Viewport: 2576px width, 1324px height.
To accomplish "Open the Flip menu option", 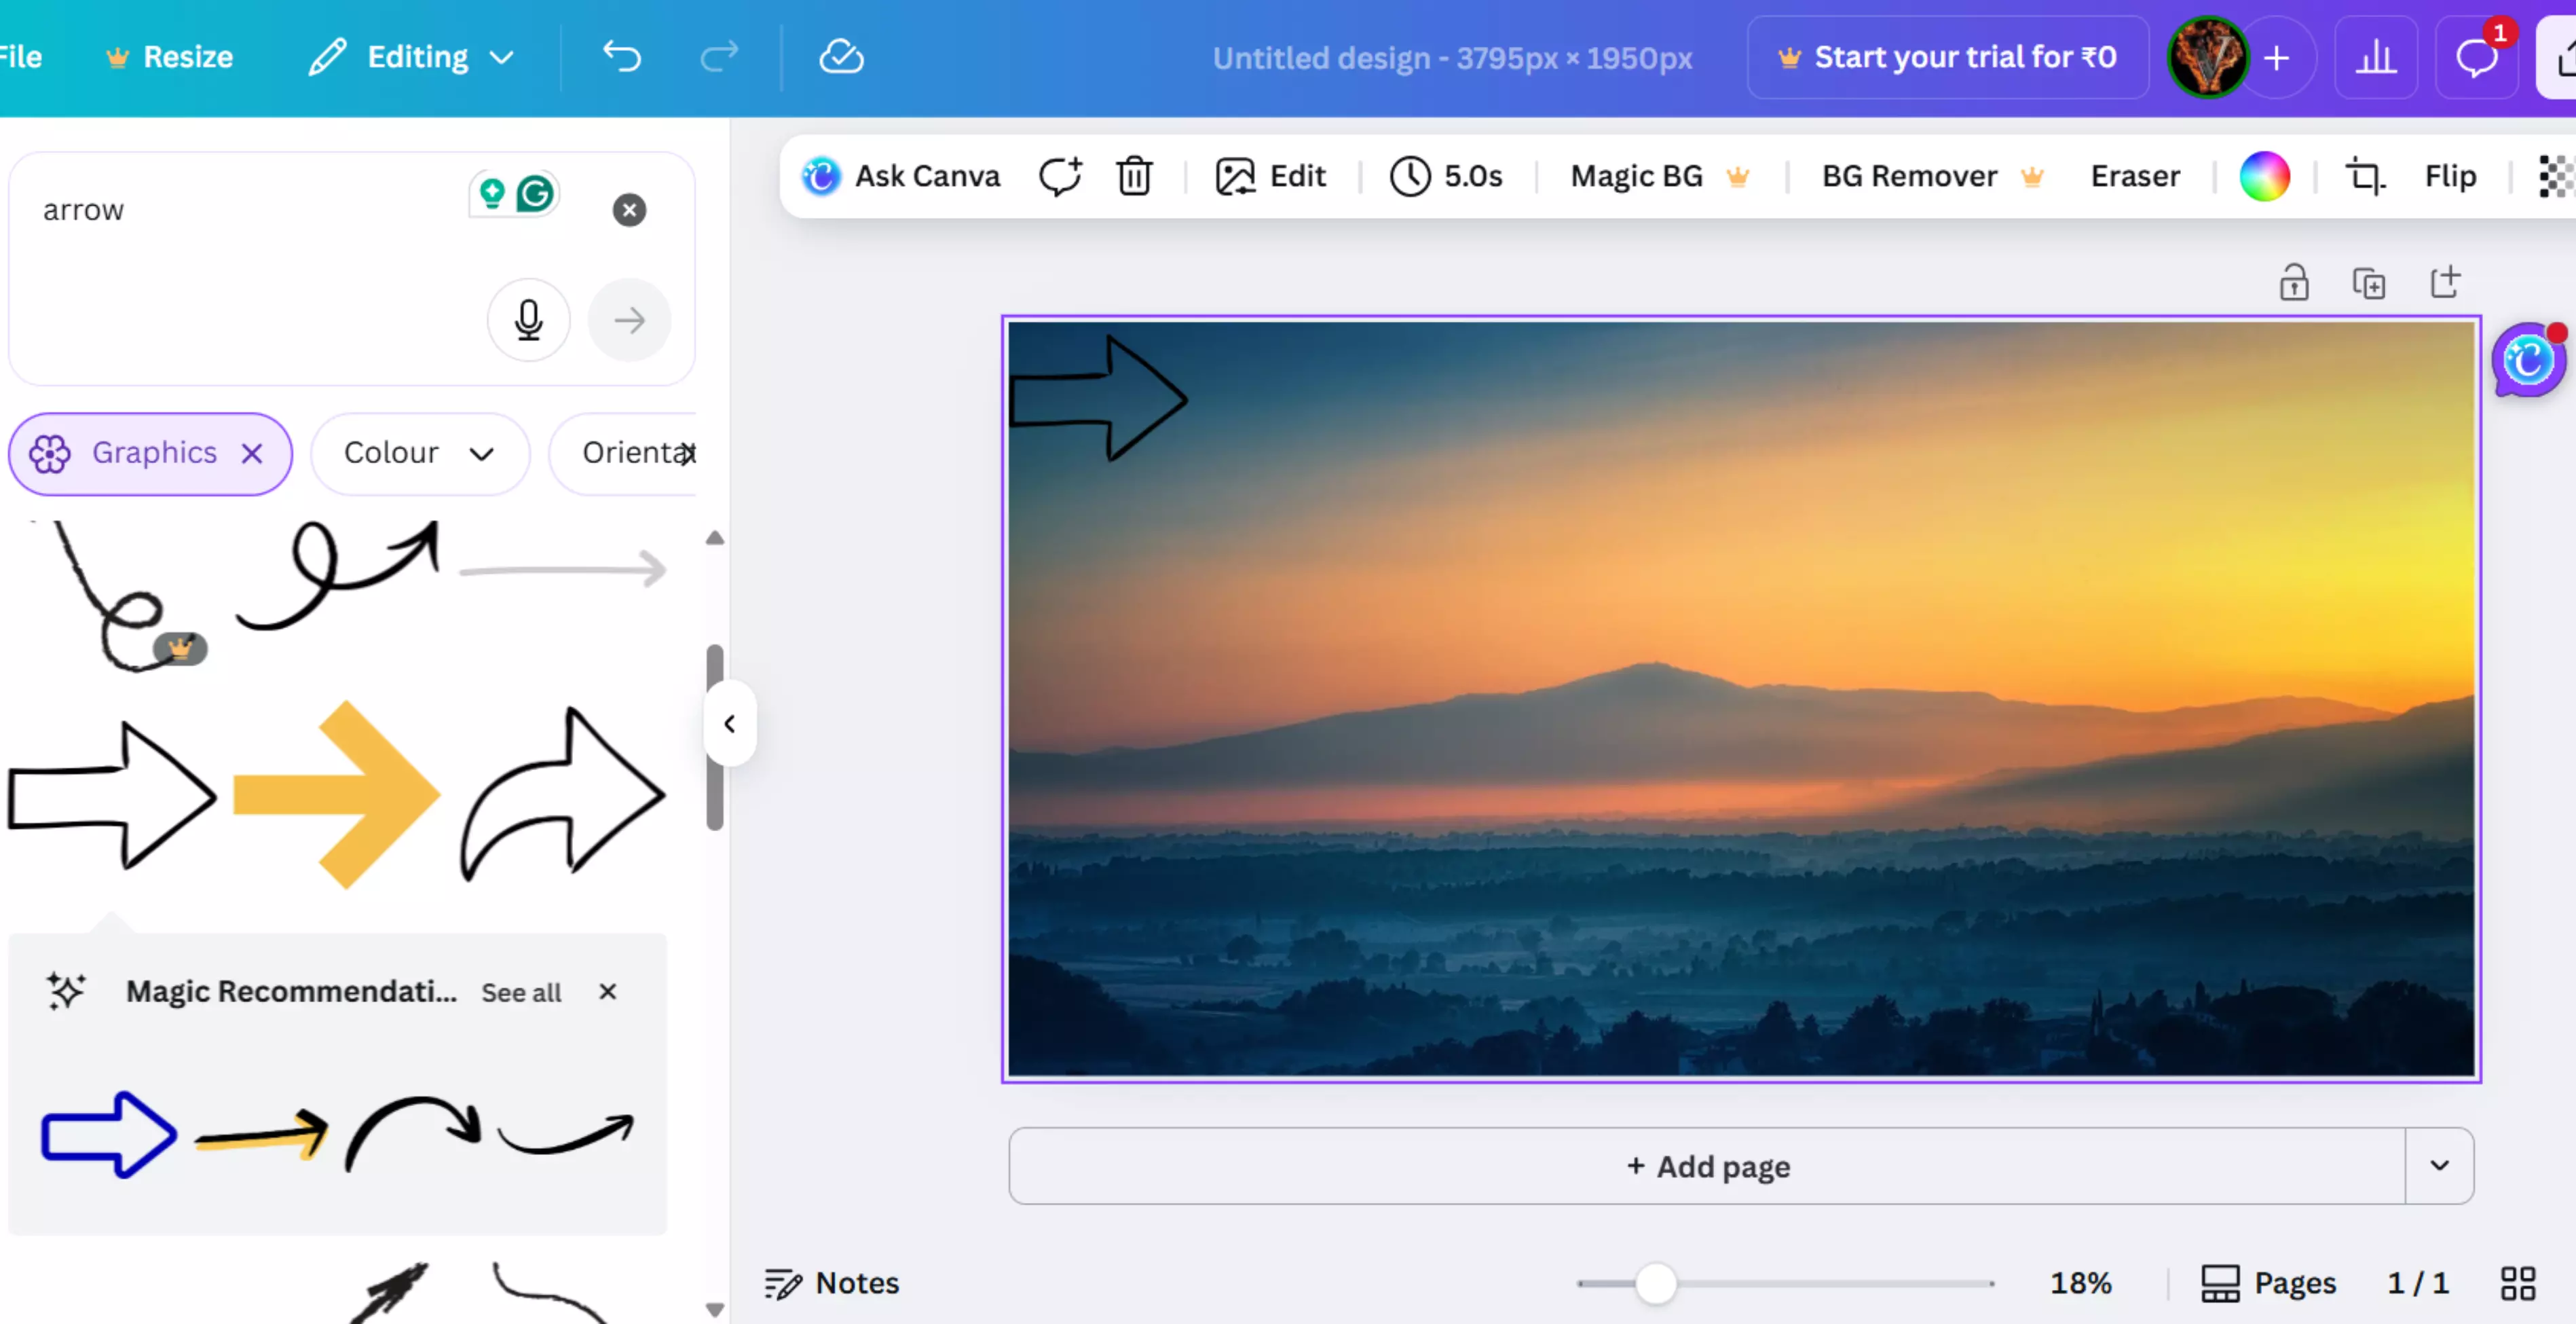I will coord(2450,176).
